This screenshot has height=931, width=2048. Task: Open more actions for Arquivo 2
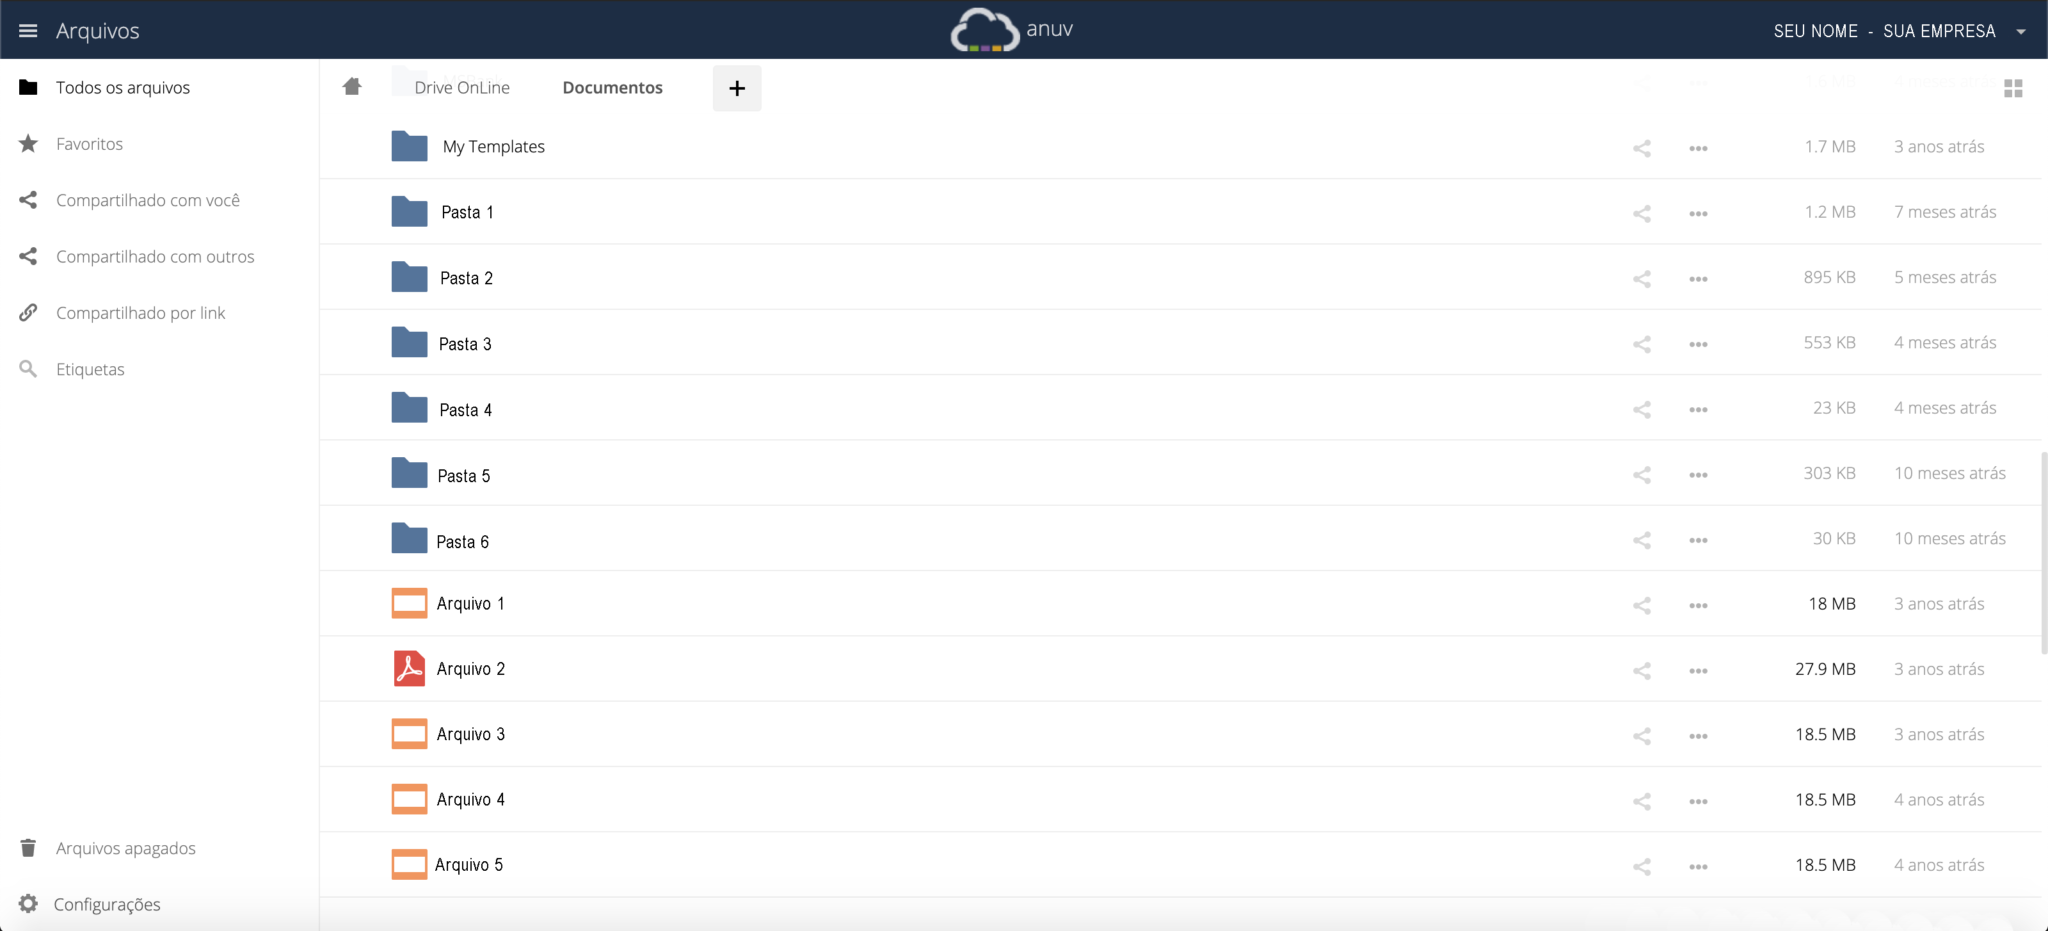pyautogui.click(x=1698, y=670)
